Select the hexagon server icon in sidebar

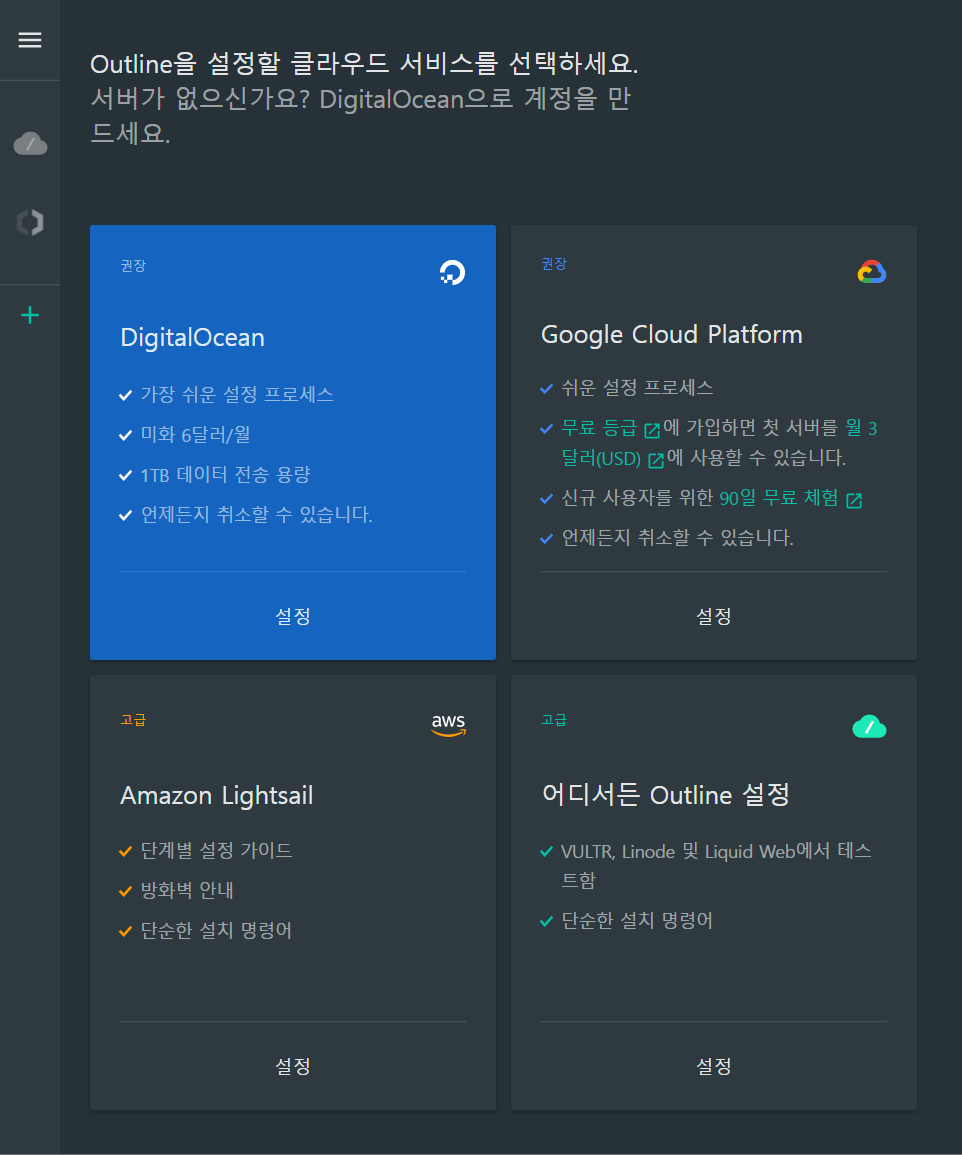[30, 222]
